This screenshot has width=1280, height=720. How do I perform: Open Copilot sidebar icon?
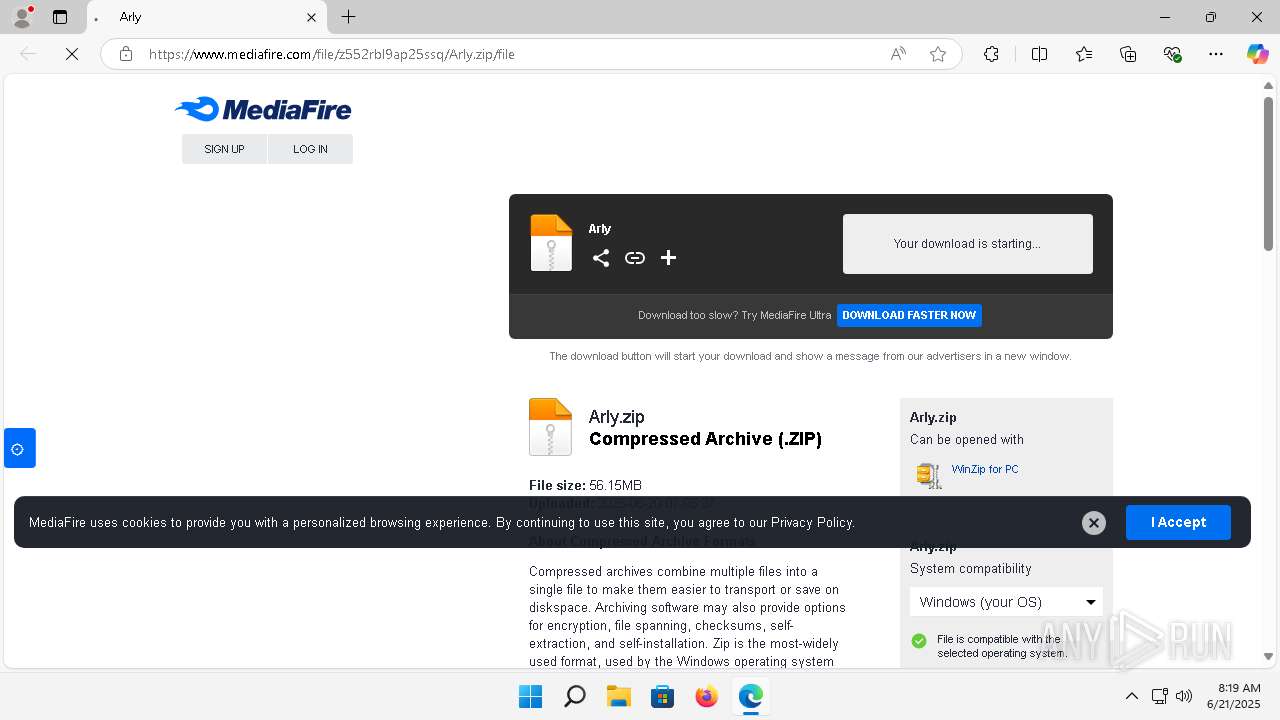pyautogui.click(x=1258, y=54)
